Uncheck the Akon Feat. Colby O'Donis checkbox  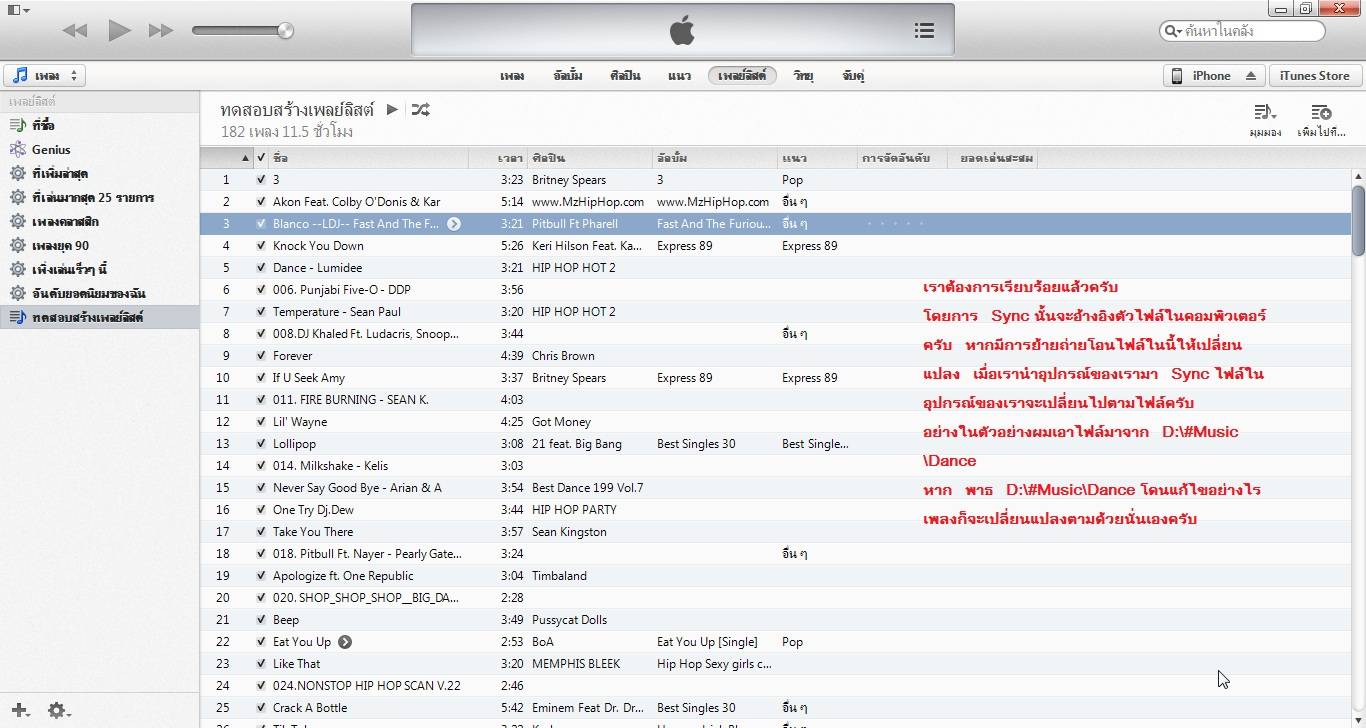[x=261, y=202]
